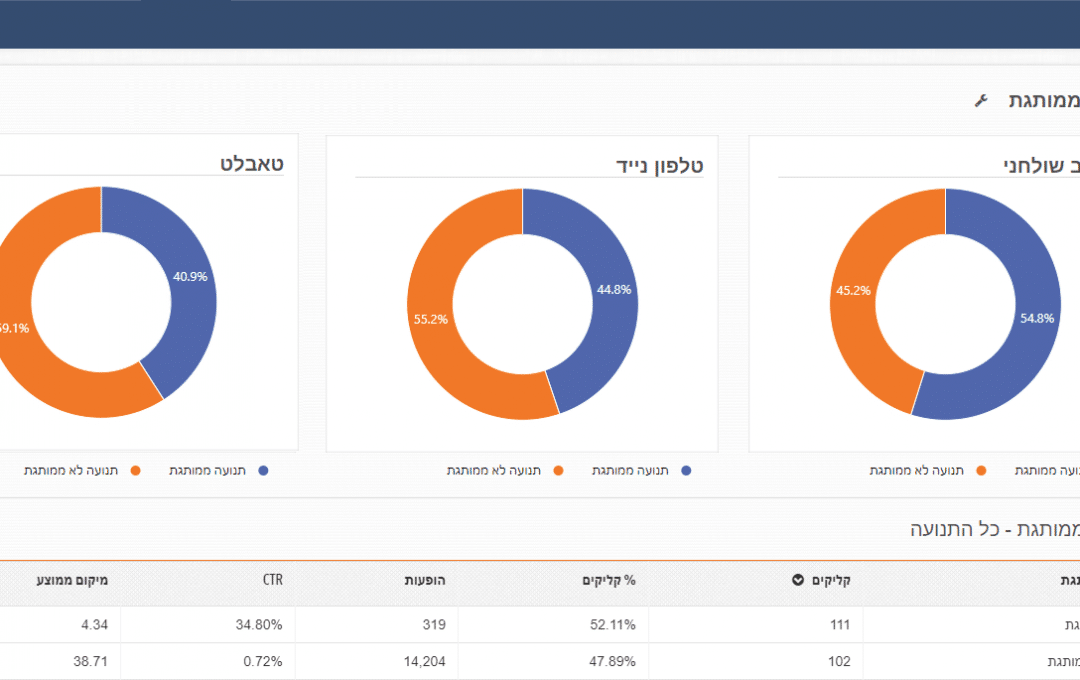Click the average position value 4.34
Image resolution: width=1080 pixels, height=680 pixels.
(94, 625)
